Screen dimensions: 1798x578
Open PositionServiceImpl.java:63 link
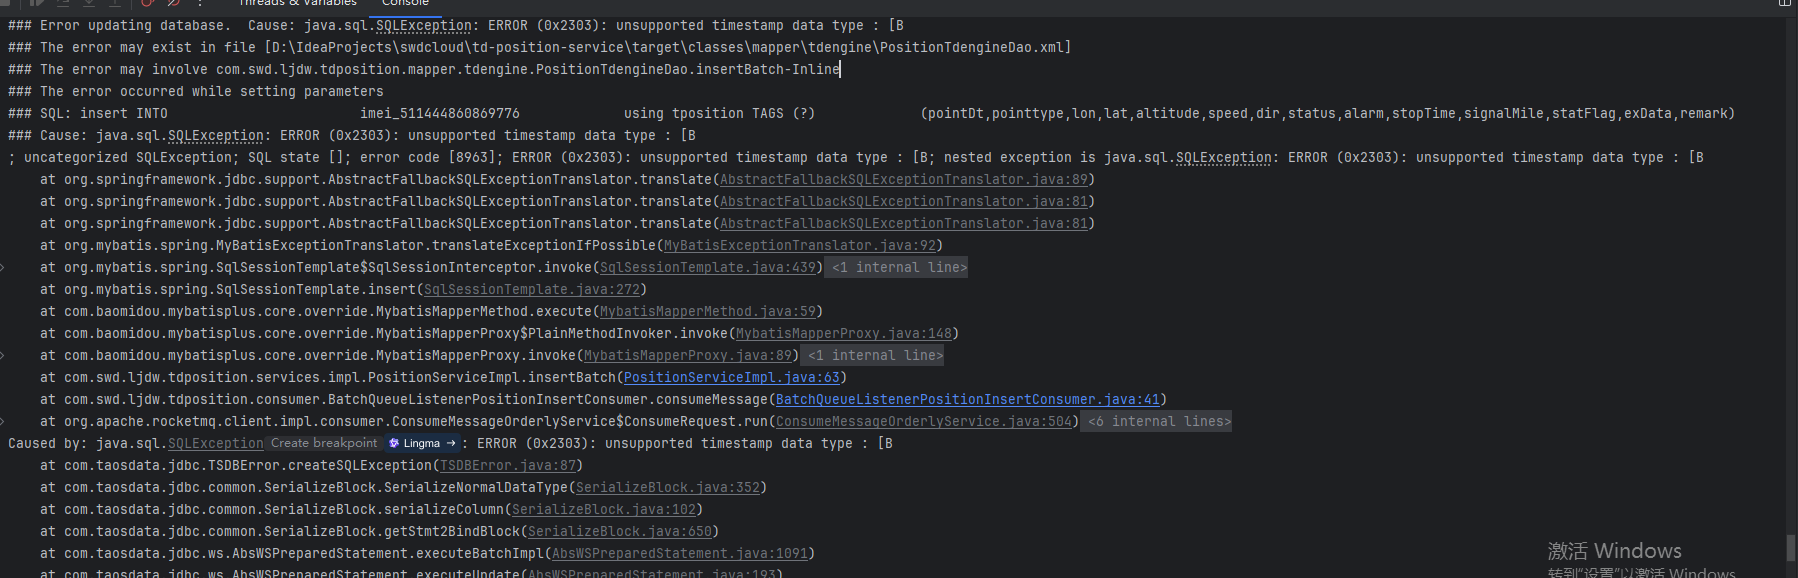pos(731,378)
